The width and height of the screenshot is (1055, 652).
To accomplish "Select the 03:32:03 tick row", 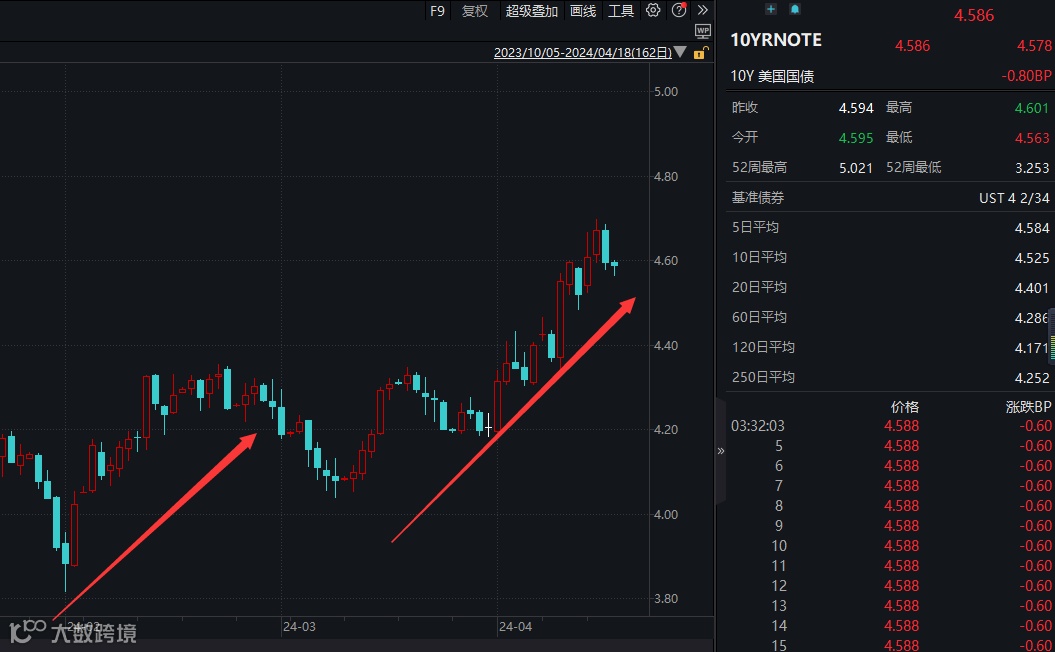I will [890, 426].
